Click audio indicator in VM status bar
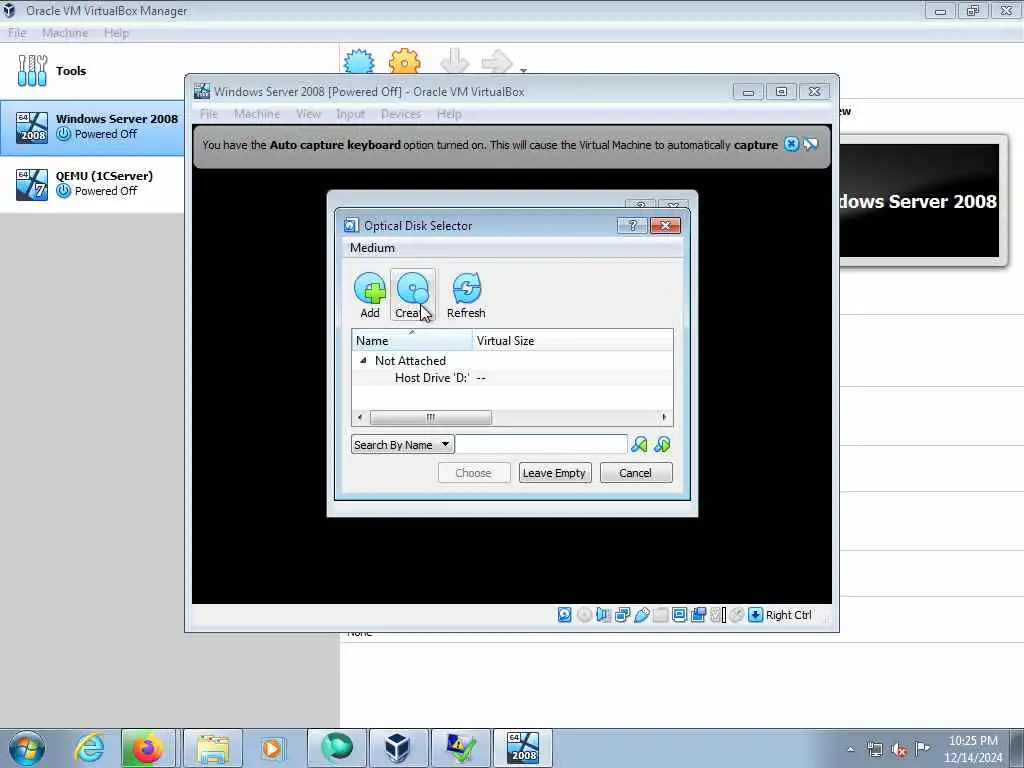This screenshot has width=1024, height=768. (603, 615)
